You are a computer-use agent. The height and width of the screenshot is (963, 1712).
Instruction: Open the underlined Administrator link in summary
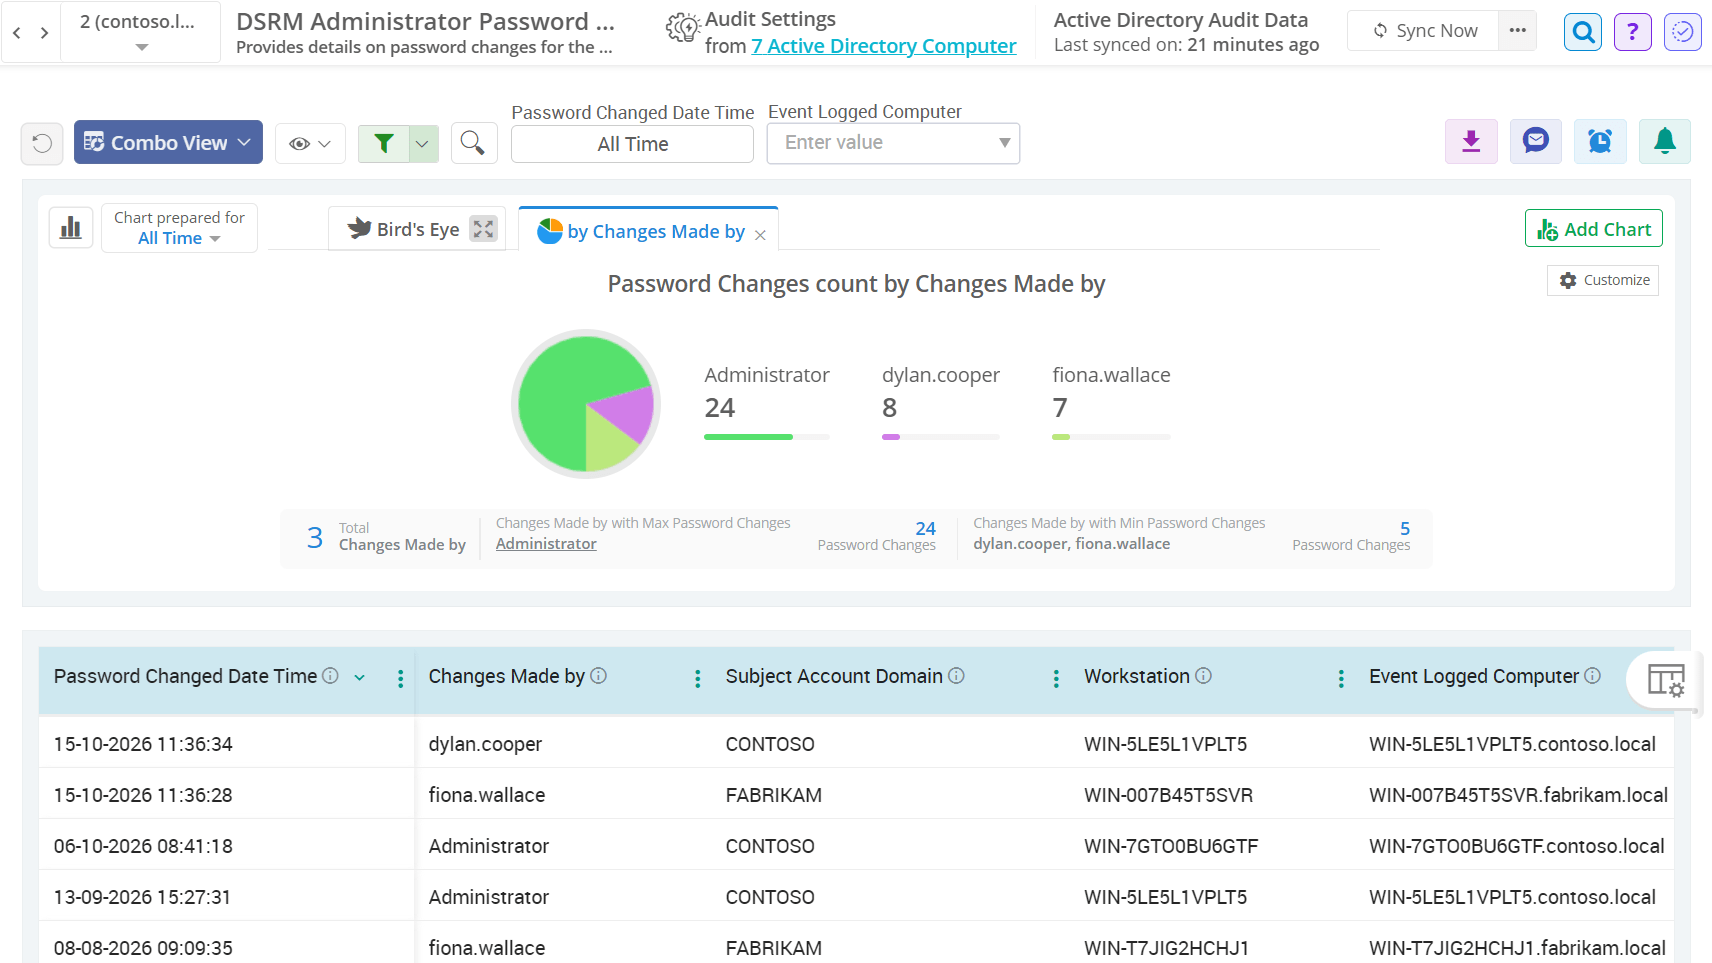[546, 544]
